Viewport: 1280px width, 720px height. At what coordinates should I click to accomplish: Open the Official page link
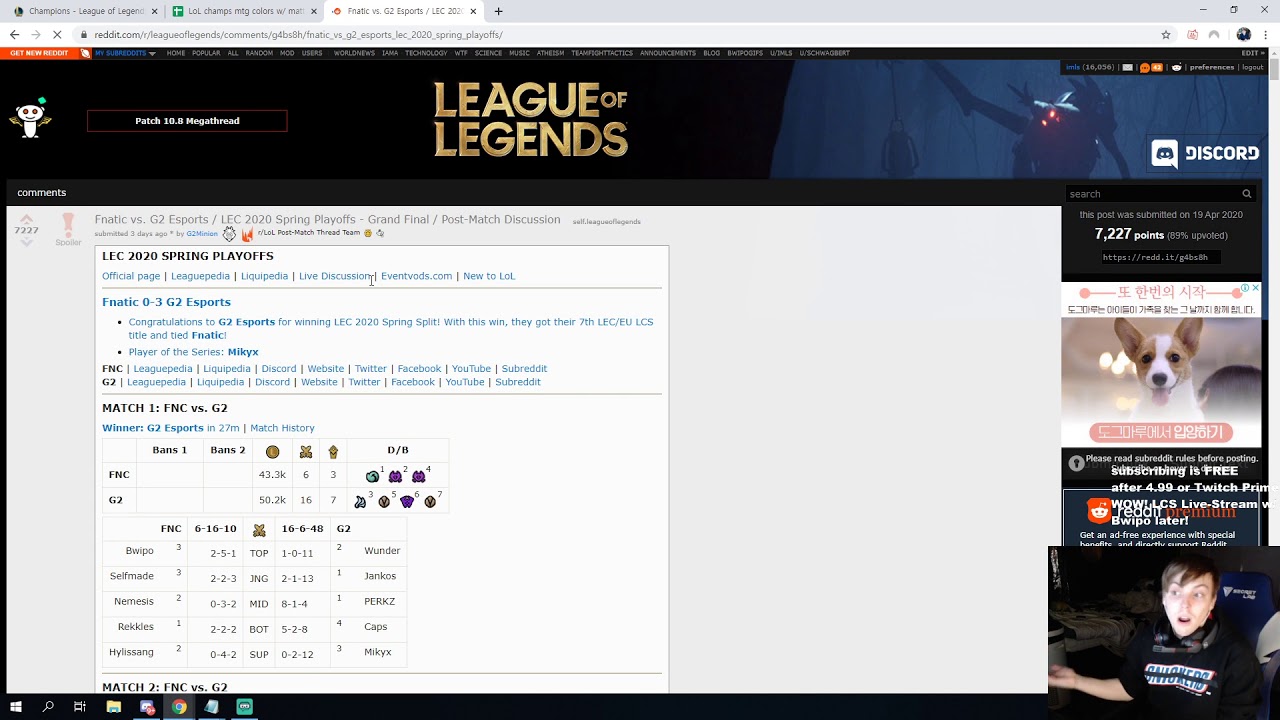[131, 276]
